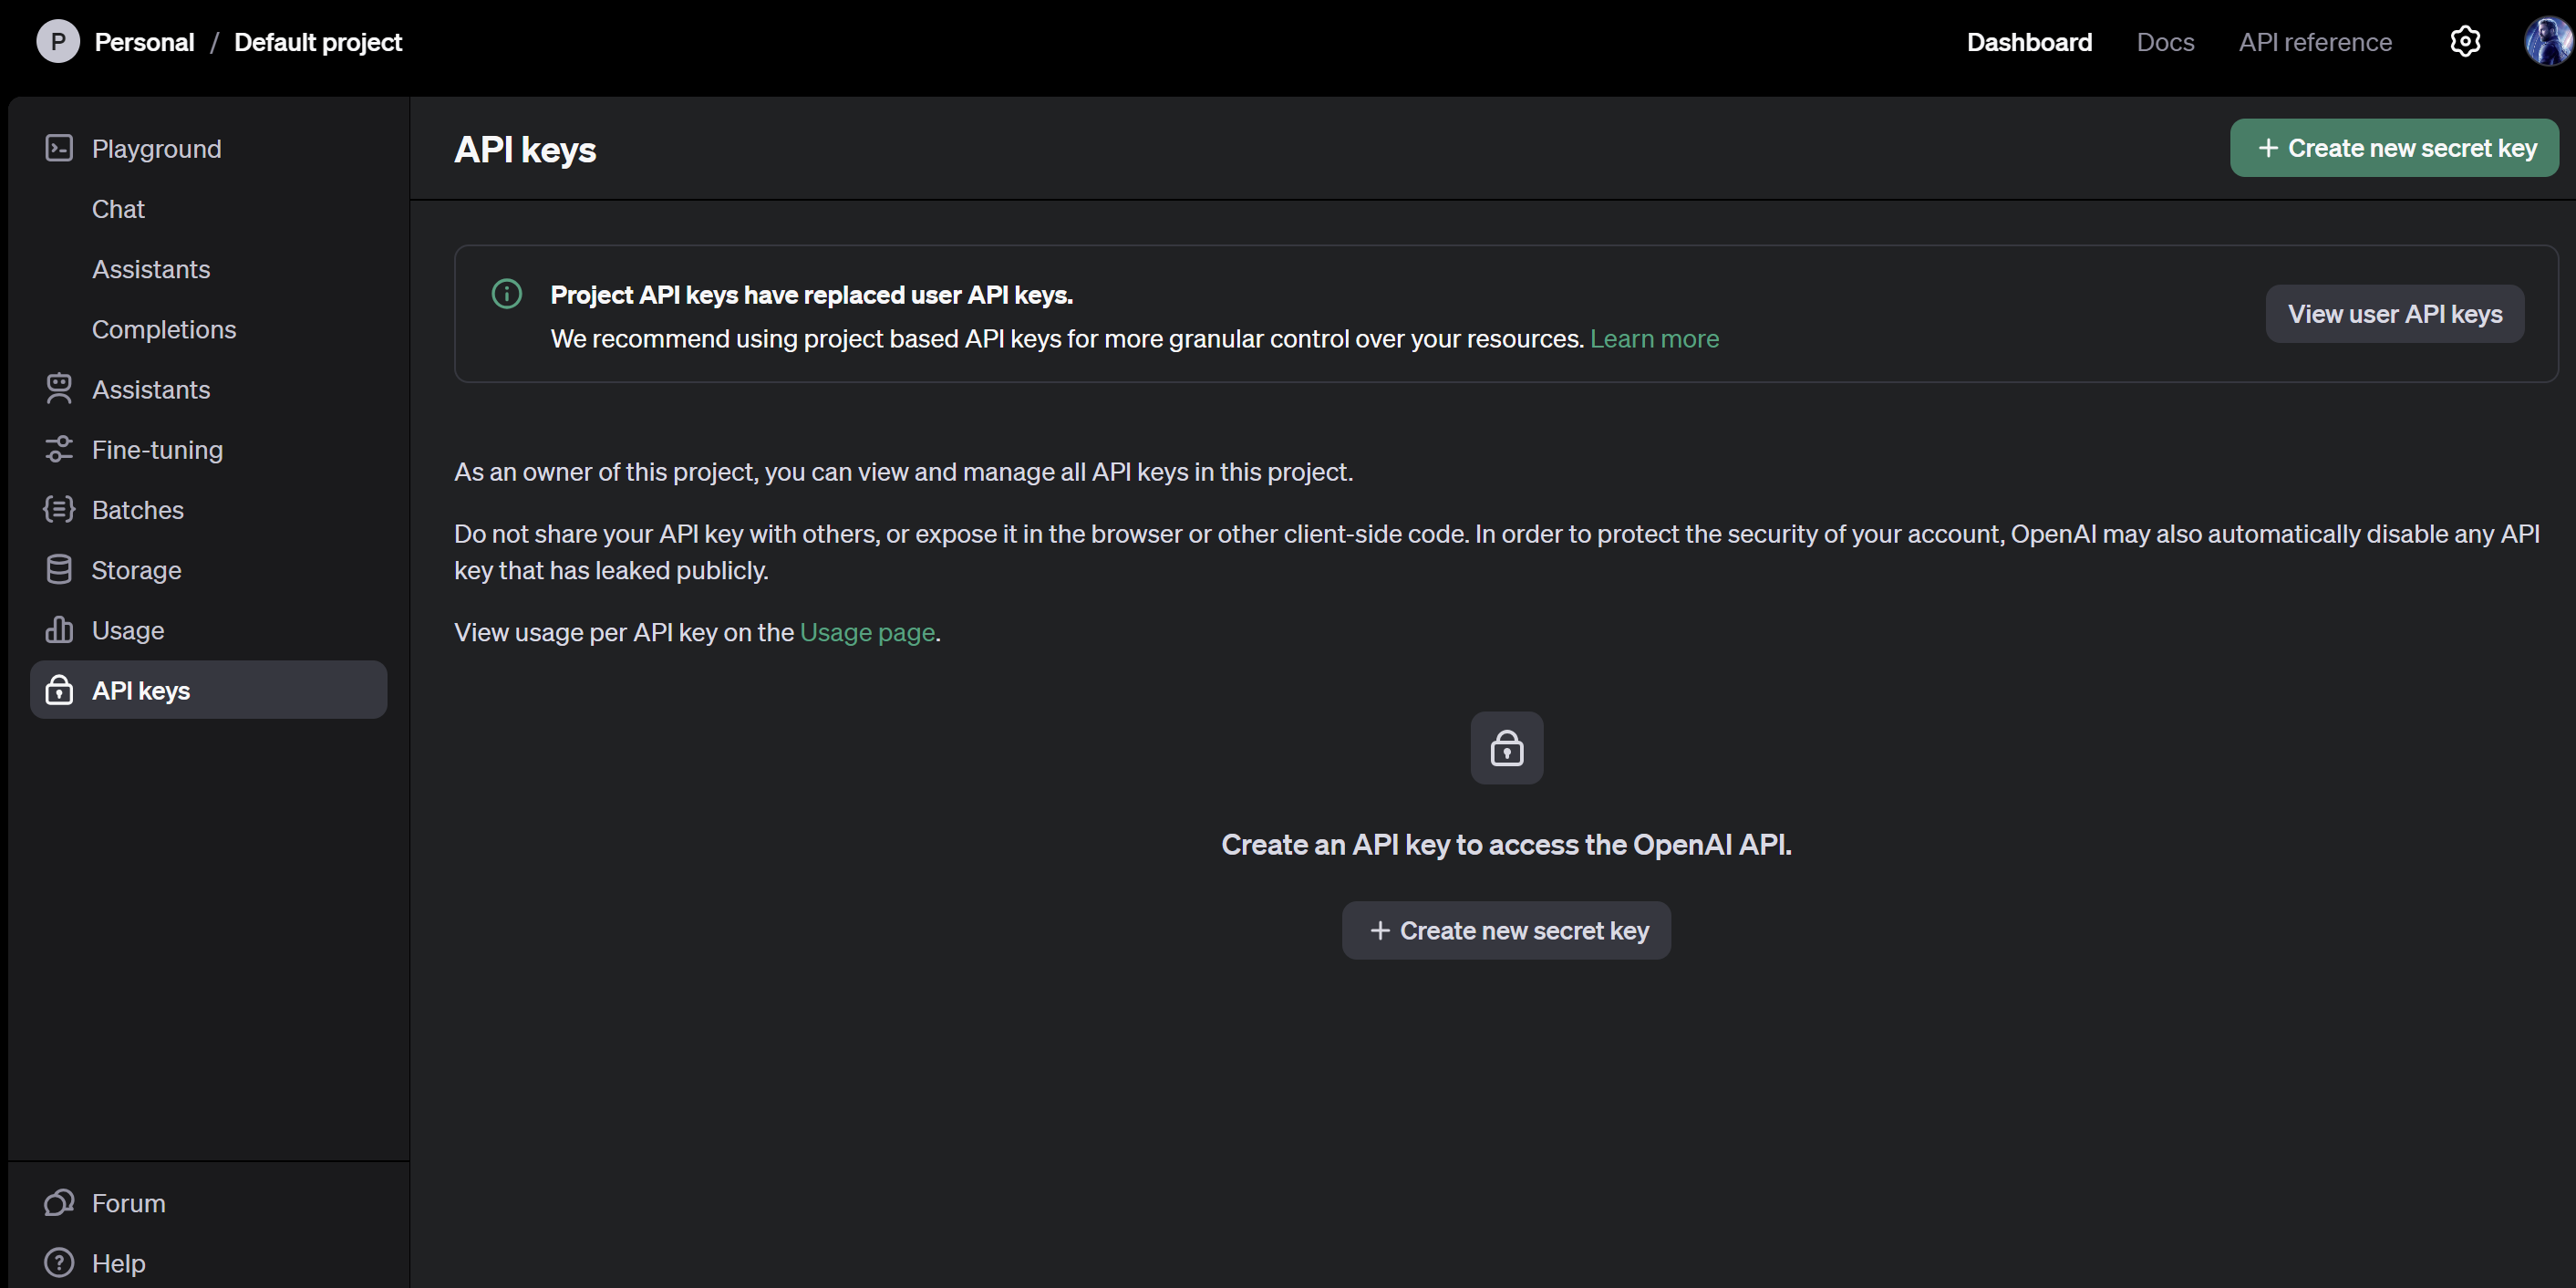
Task: Open Help via the question mark icon
Action: [x=59, y=1262]
